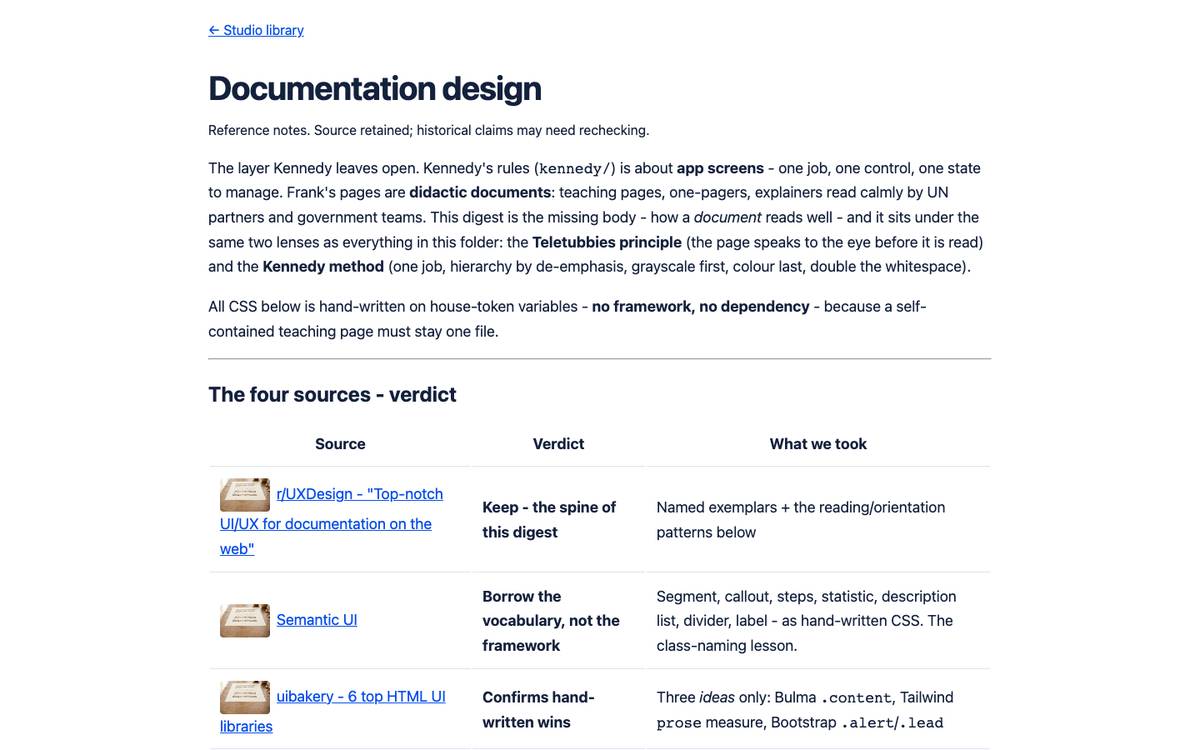
Task: Click the thumbnail beside Semantic UI
Action: click(x=245, y=620)
